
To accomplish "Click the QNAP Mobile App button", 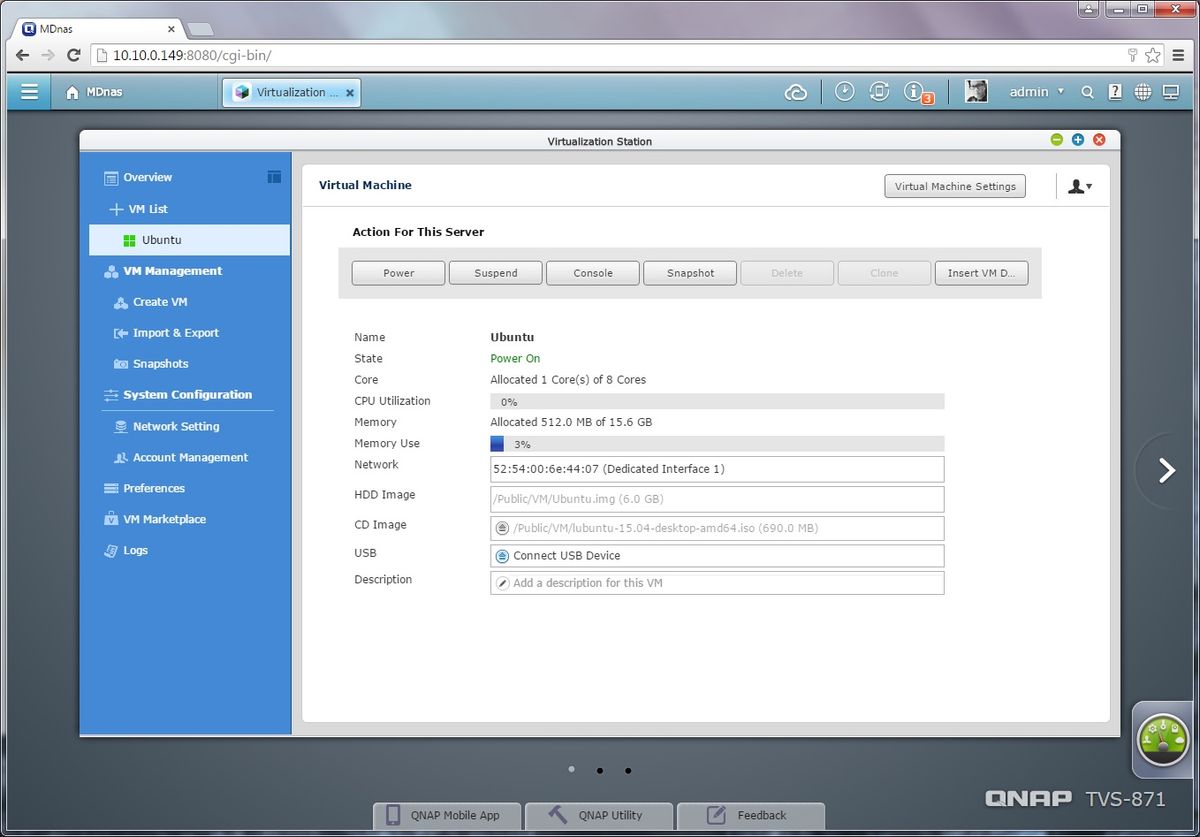I will tap(448, 815).
